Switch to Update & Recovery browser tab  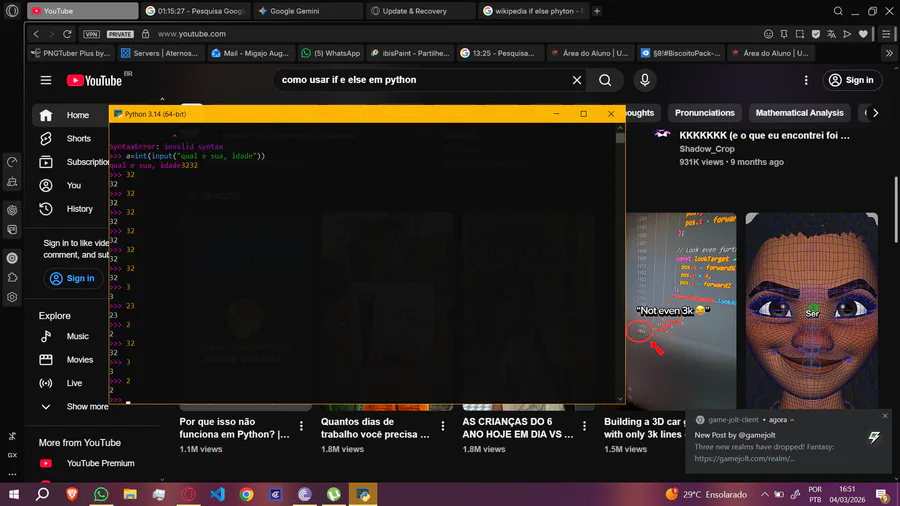tap(421, 11)
